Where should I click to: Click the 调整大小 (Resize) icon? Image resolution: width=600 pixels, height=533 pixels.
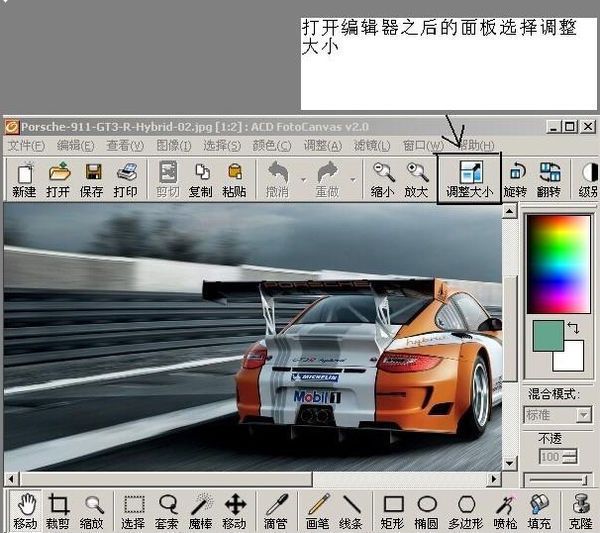point(470,179)
